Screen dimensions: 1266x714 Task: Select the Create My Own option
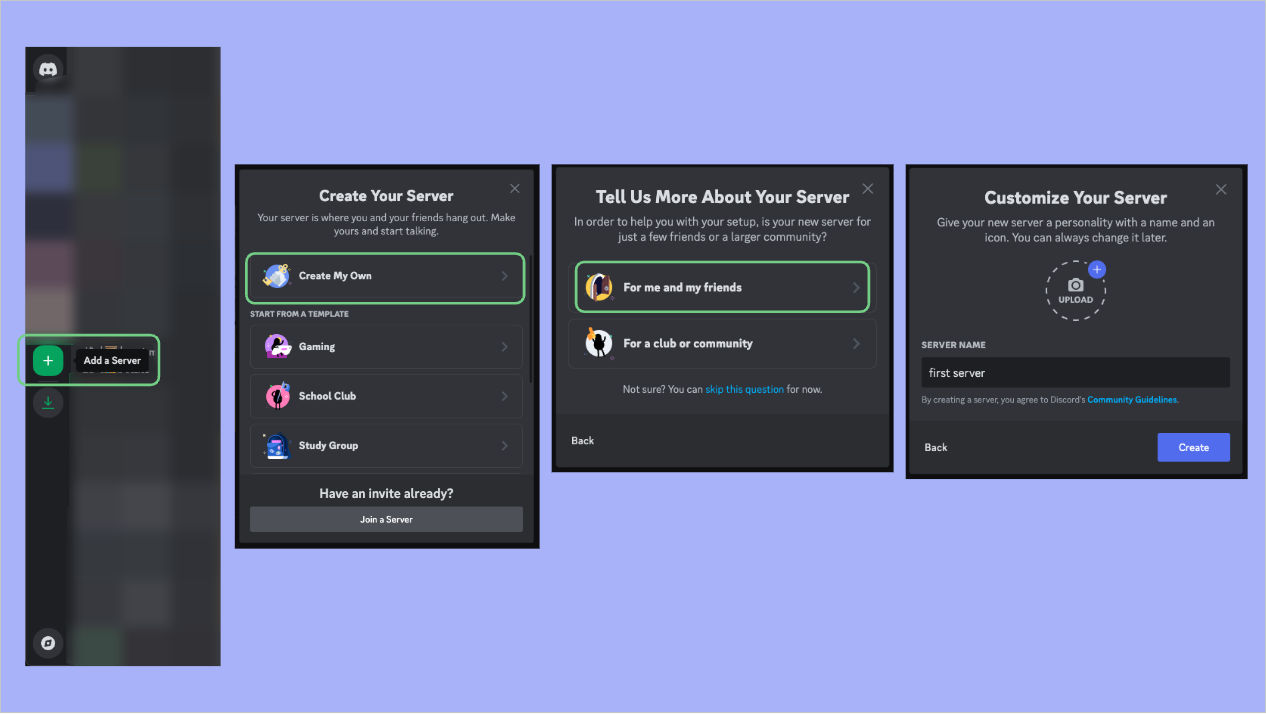click(x=385, y=277)
